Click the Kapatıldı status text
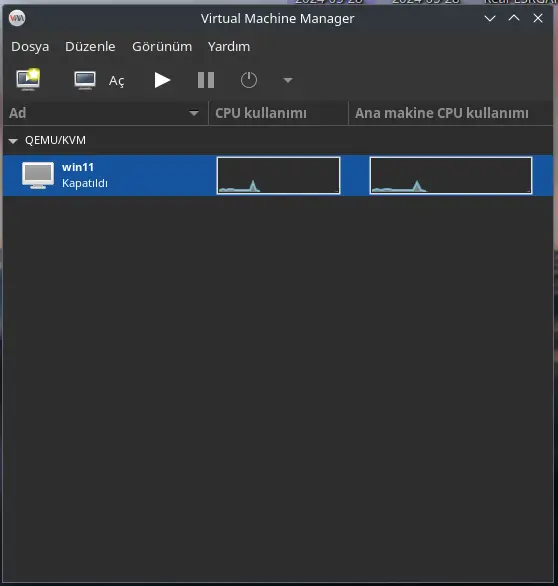Viewport: 558px width, 586px height. pyautogui.click(x=85, y=183)
